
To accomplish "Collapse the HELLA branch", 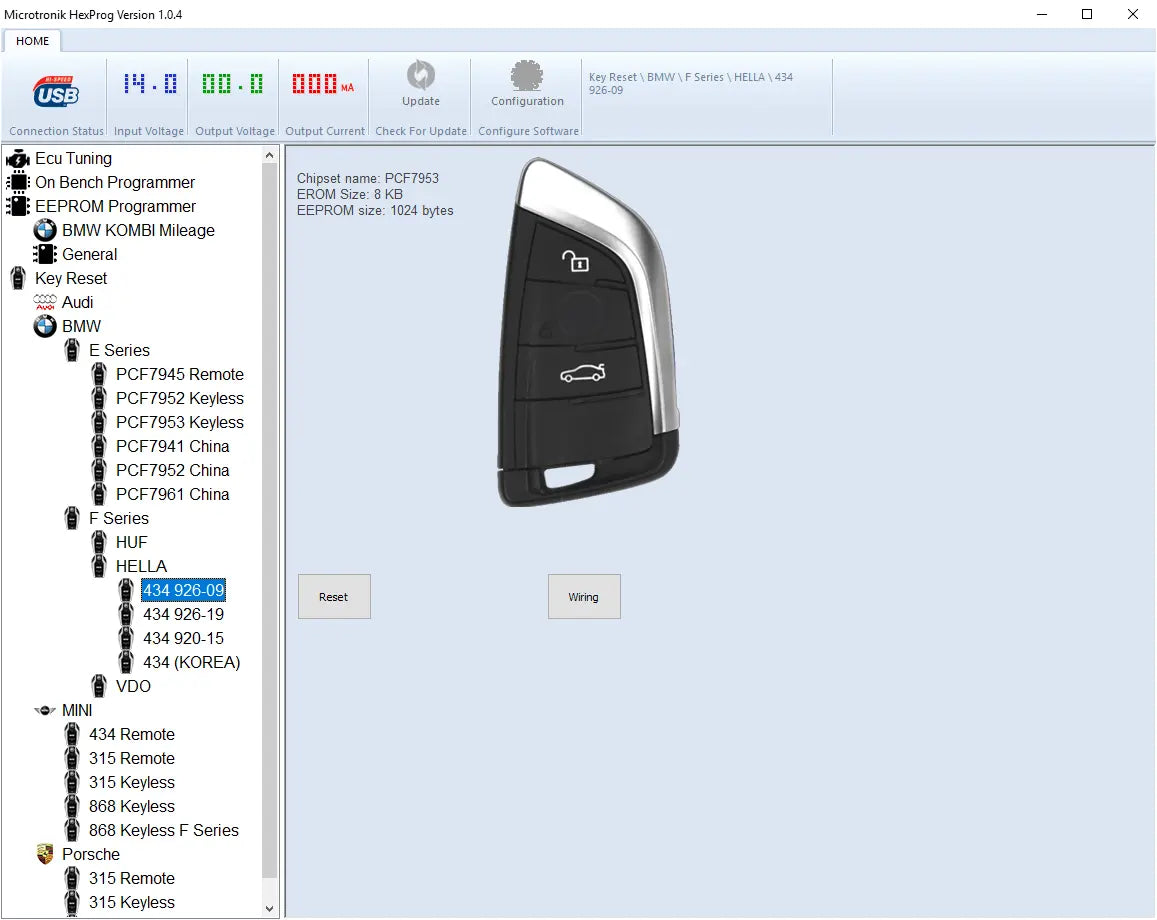I will pos(97,566).
